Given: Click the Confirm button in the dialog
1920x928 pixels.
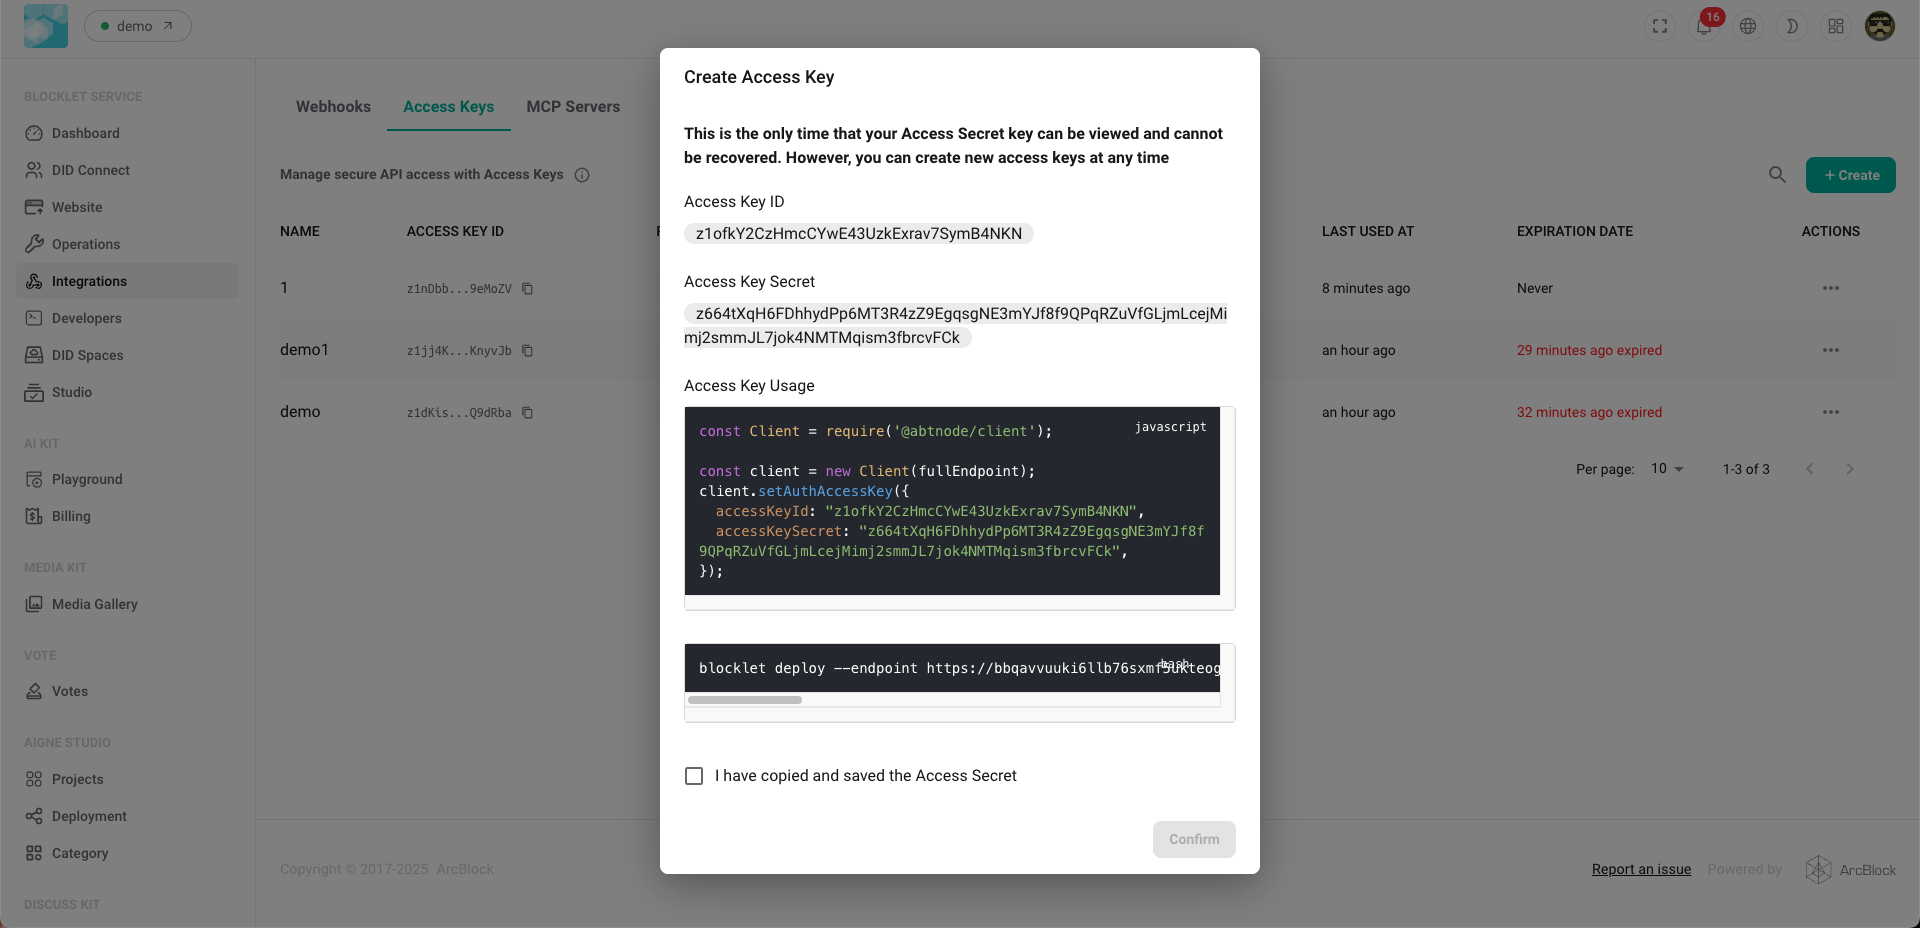Looking at the screenshot, I should (1193, 839).
